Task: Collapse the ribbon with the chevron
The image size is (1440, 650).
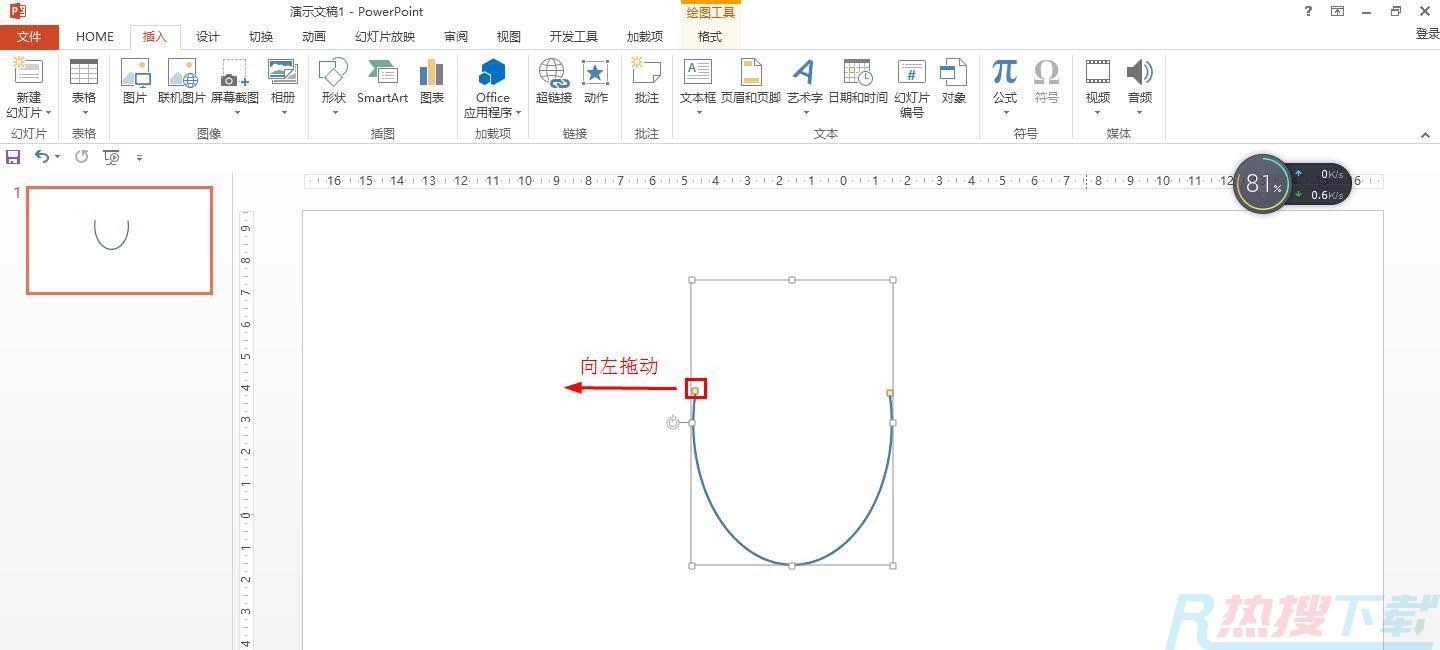Action: (1425, 133)
